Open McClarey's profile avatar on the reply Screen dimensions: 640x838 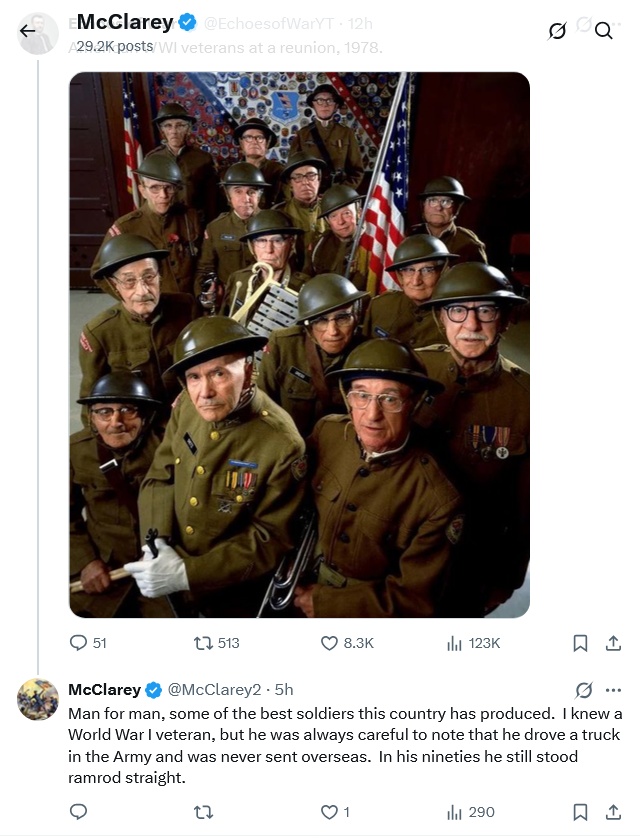coord(37,699)
